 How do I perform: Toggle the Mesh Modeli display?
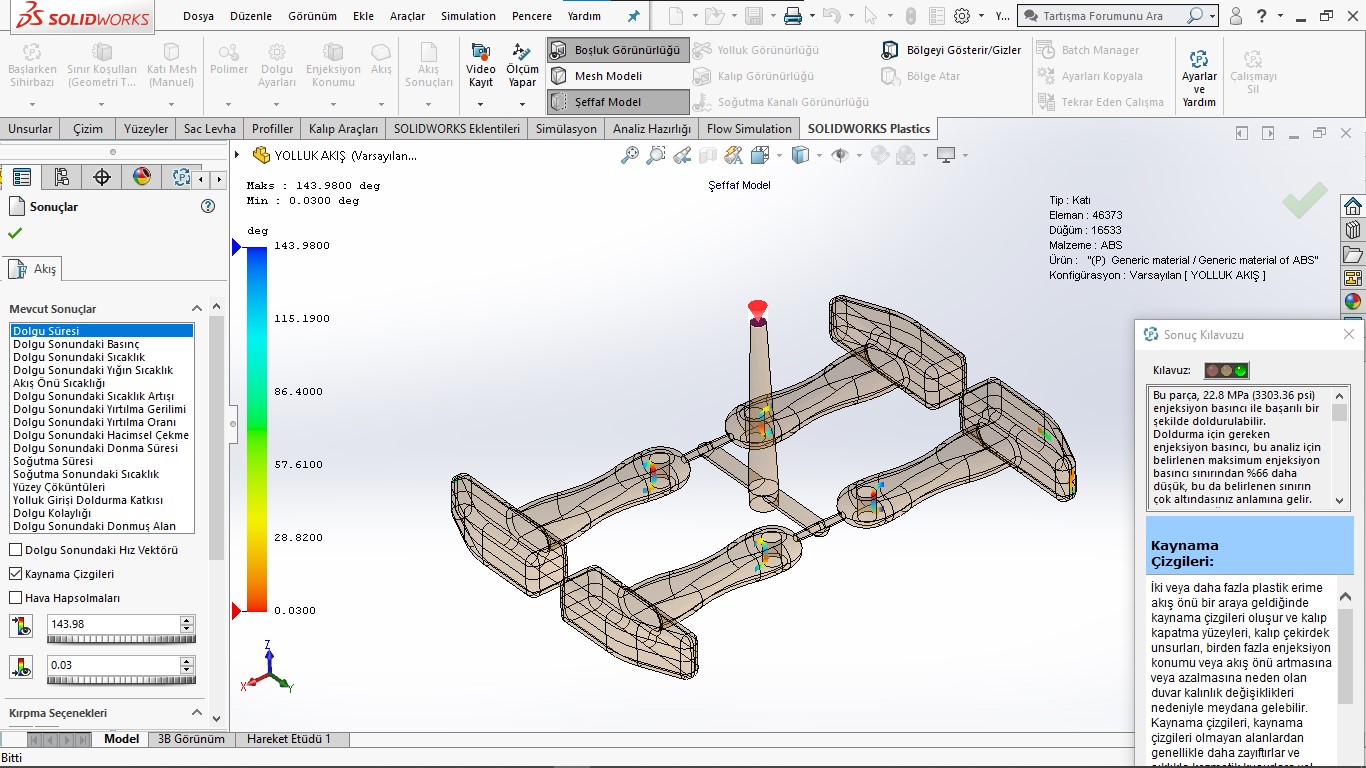[x=618, y=76]
